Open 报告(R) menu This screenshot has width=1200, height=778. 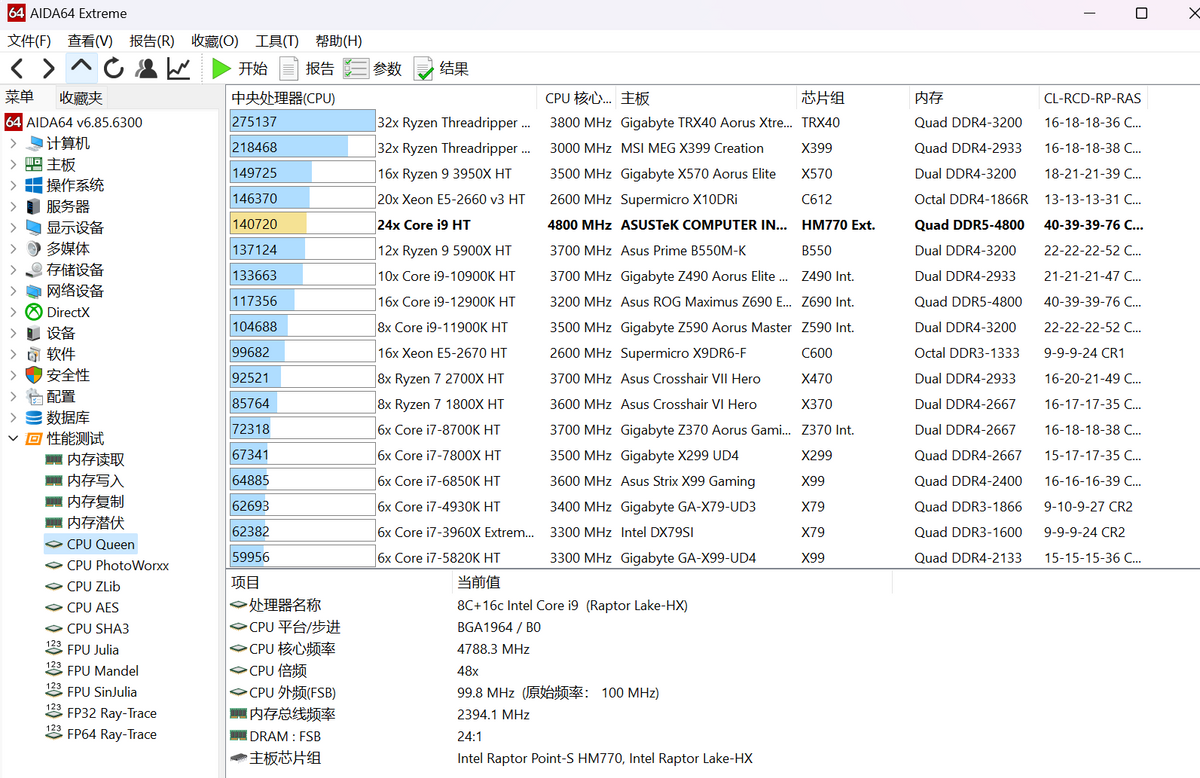coord(152,41)
